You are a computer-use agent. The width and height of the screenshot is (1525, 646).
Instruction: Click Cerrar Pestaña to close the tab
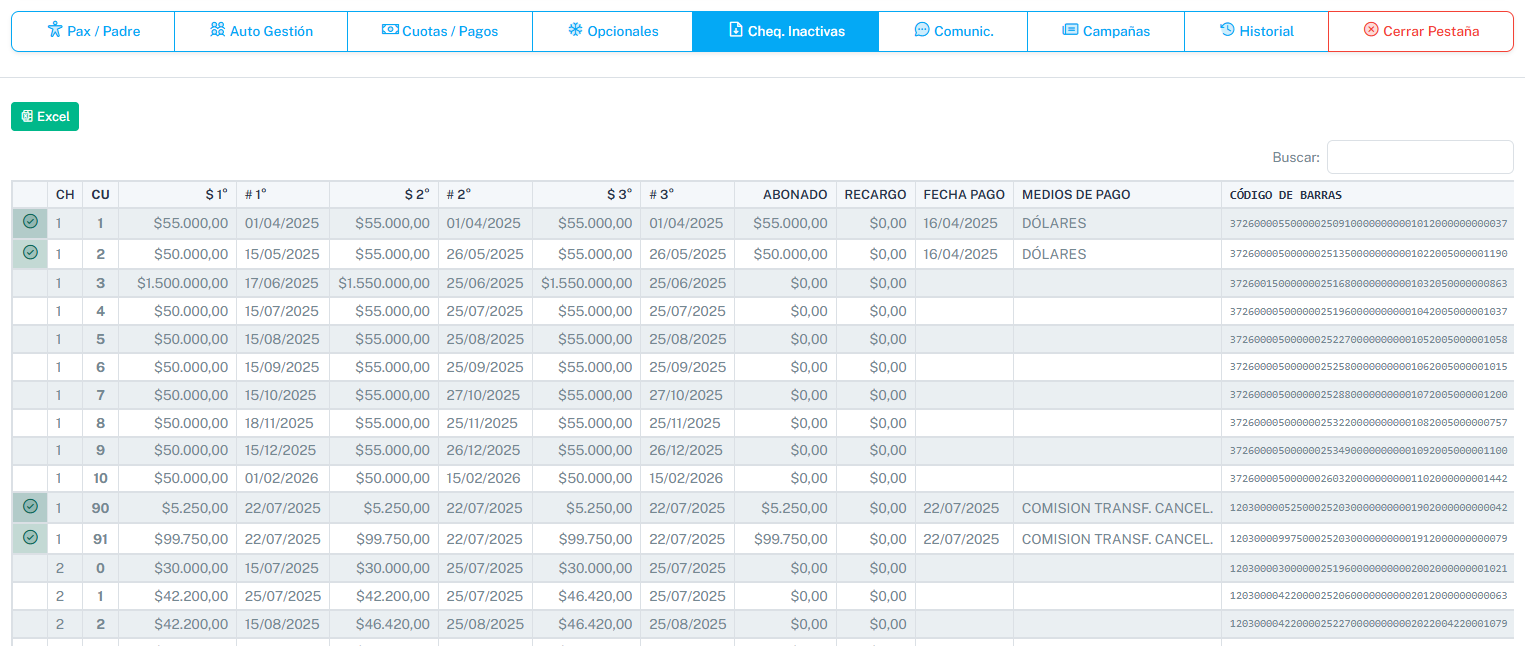click(x=1421, y=31)
